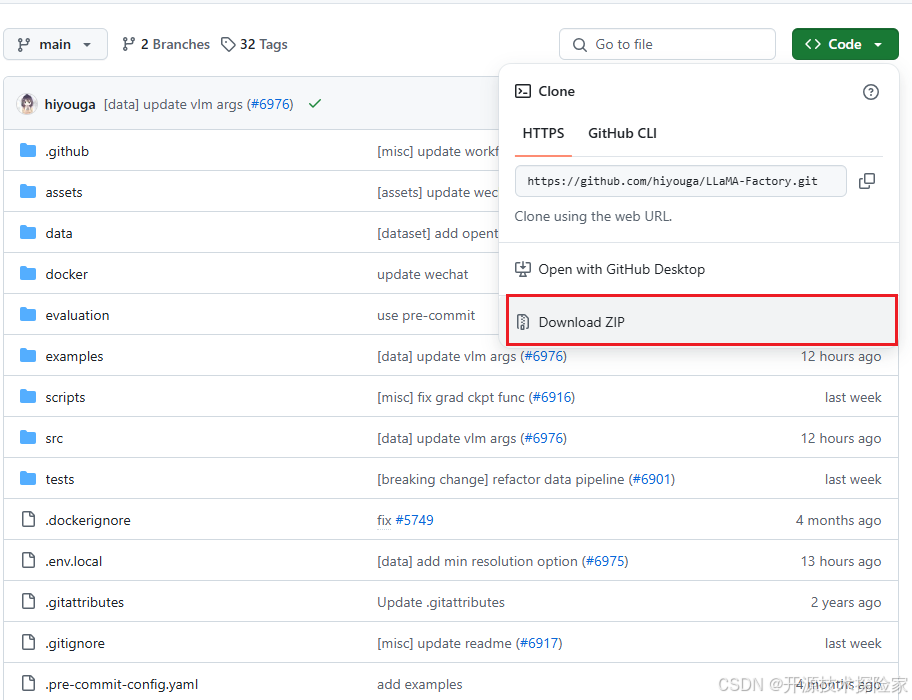Open the data folder
Image resolution: width=912 pixels, height=700 pixels.
(x=59, y=233)
